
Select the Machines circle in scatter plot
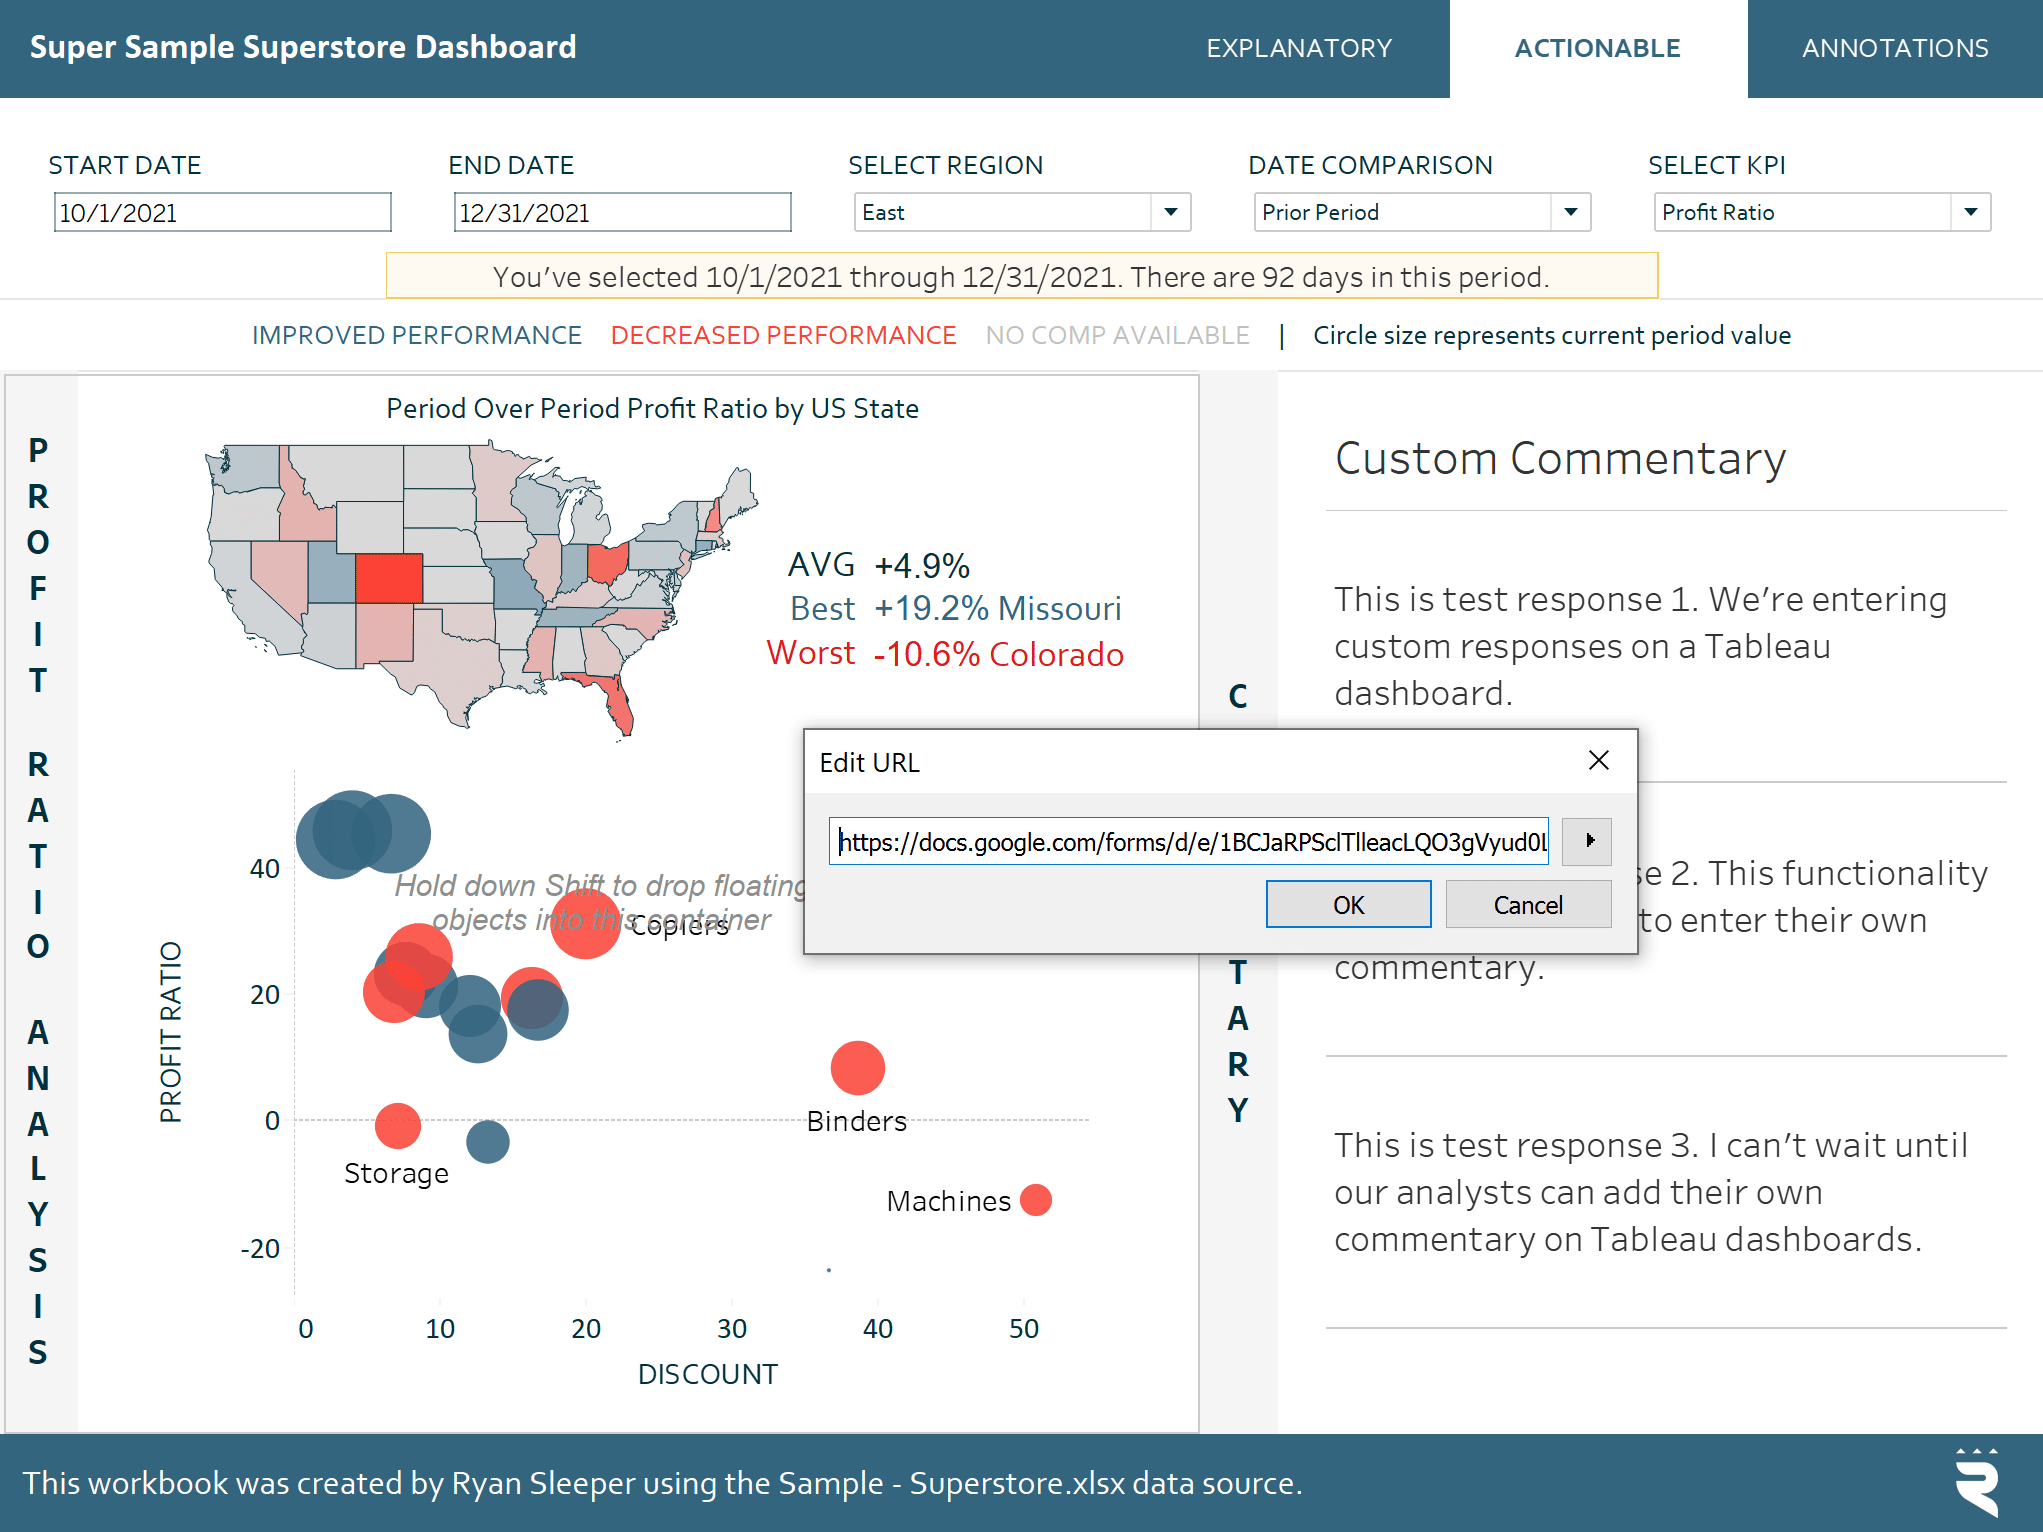1036,1200
